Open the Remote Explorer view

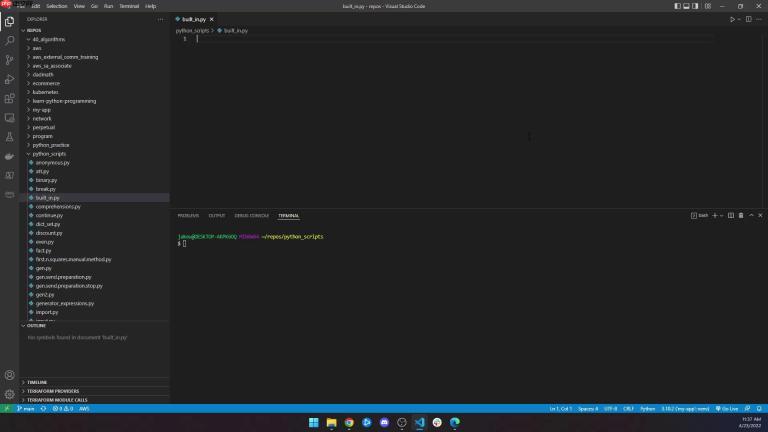(9, 118)
